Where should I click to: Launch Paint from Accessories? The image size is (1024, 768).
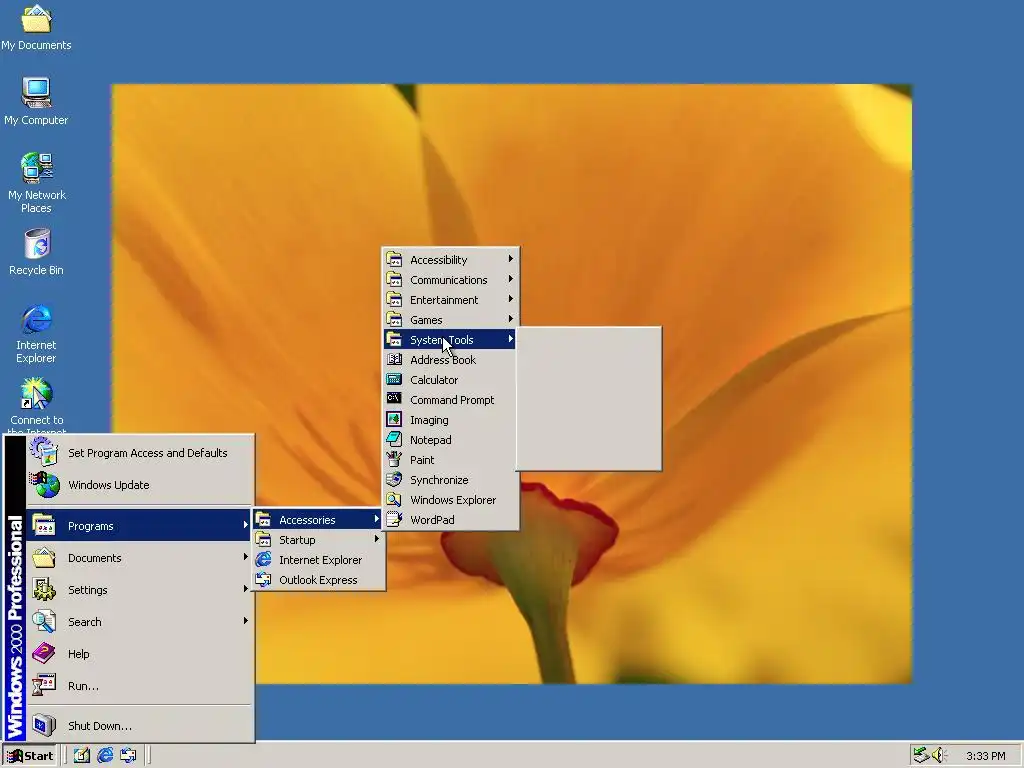(x=451, y=460)
